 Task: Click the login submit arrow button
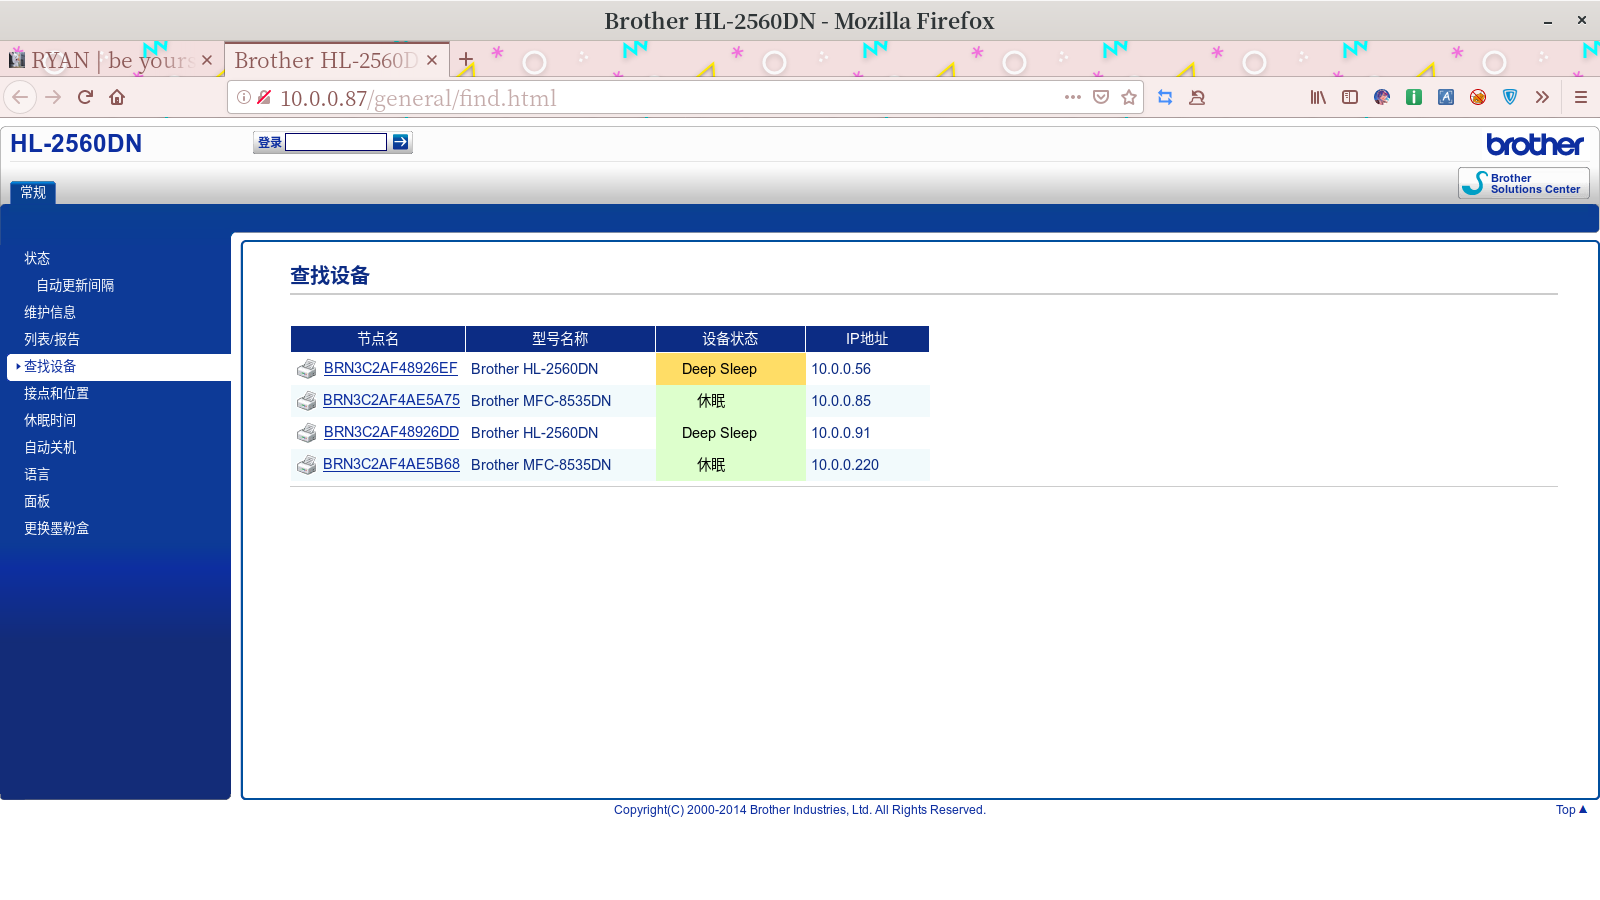(400, 142)
